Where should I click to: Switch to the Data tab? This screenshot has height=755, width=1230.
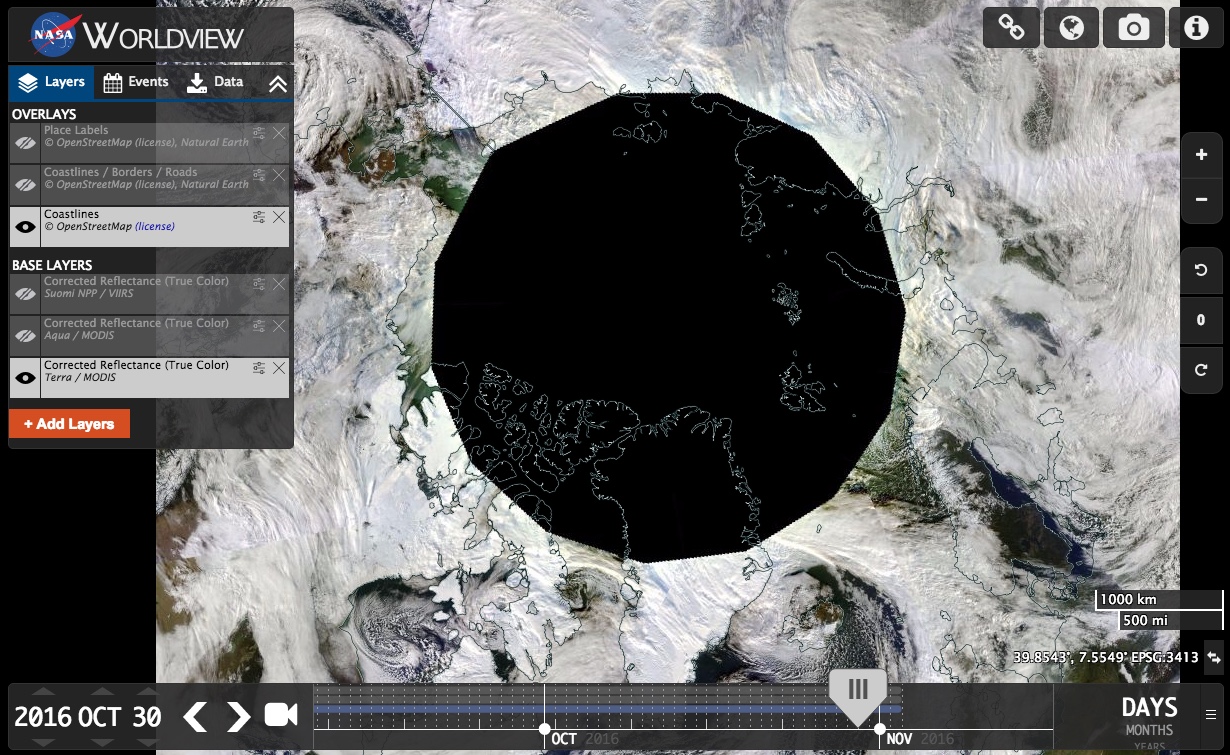click(x=215, y=82)
